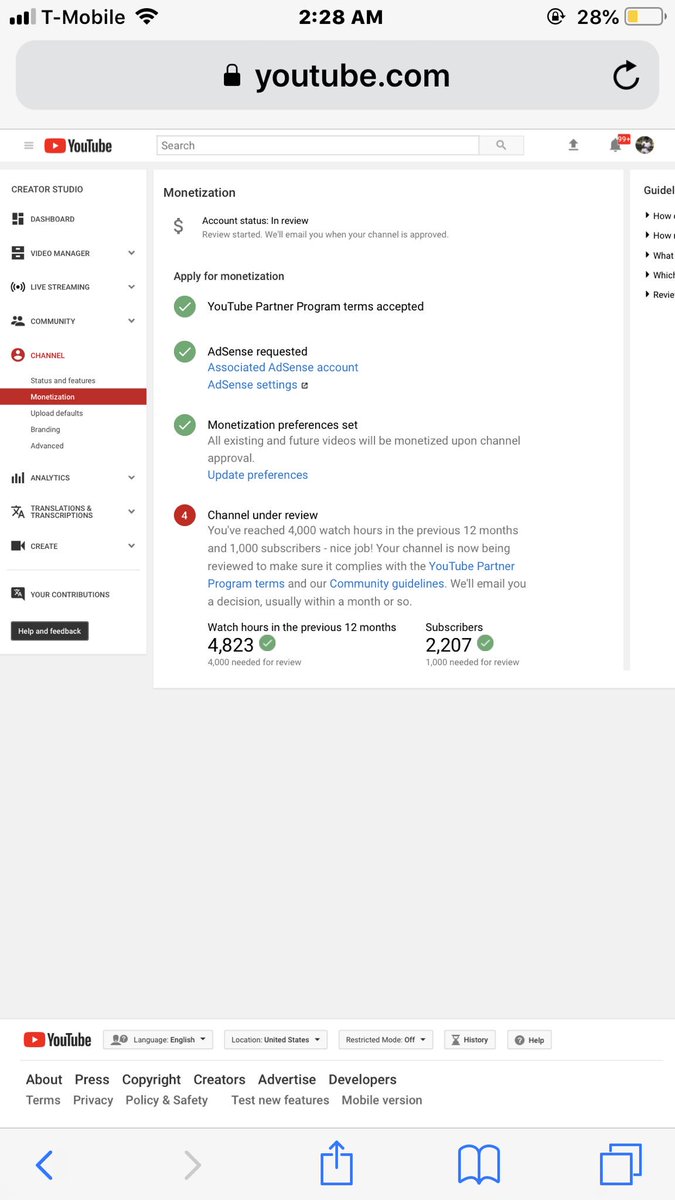
Task: Open Safari bookmarks book icon
Action: click(x=479, y=1165)
